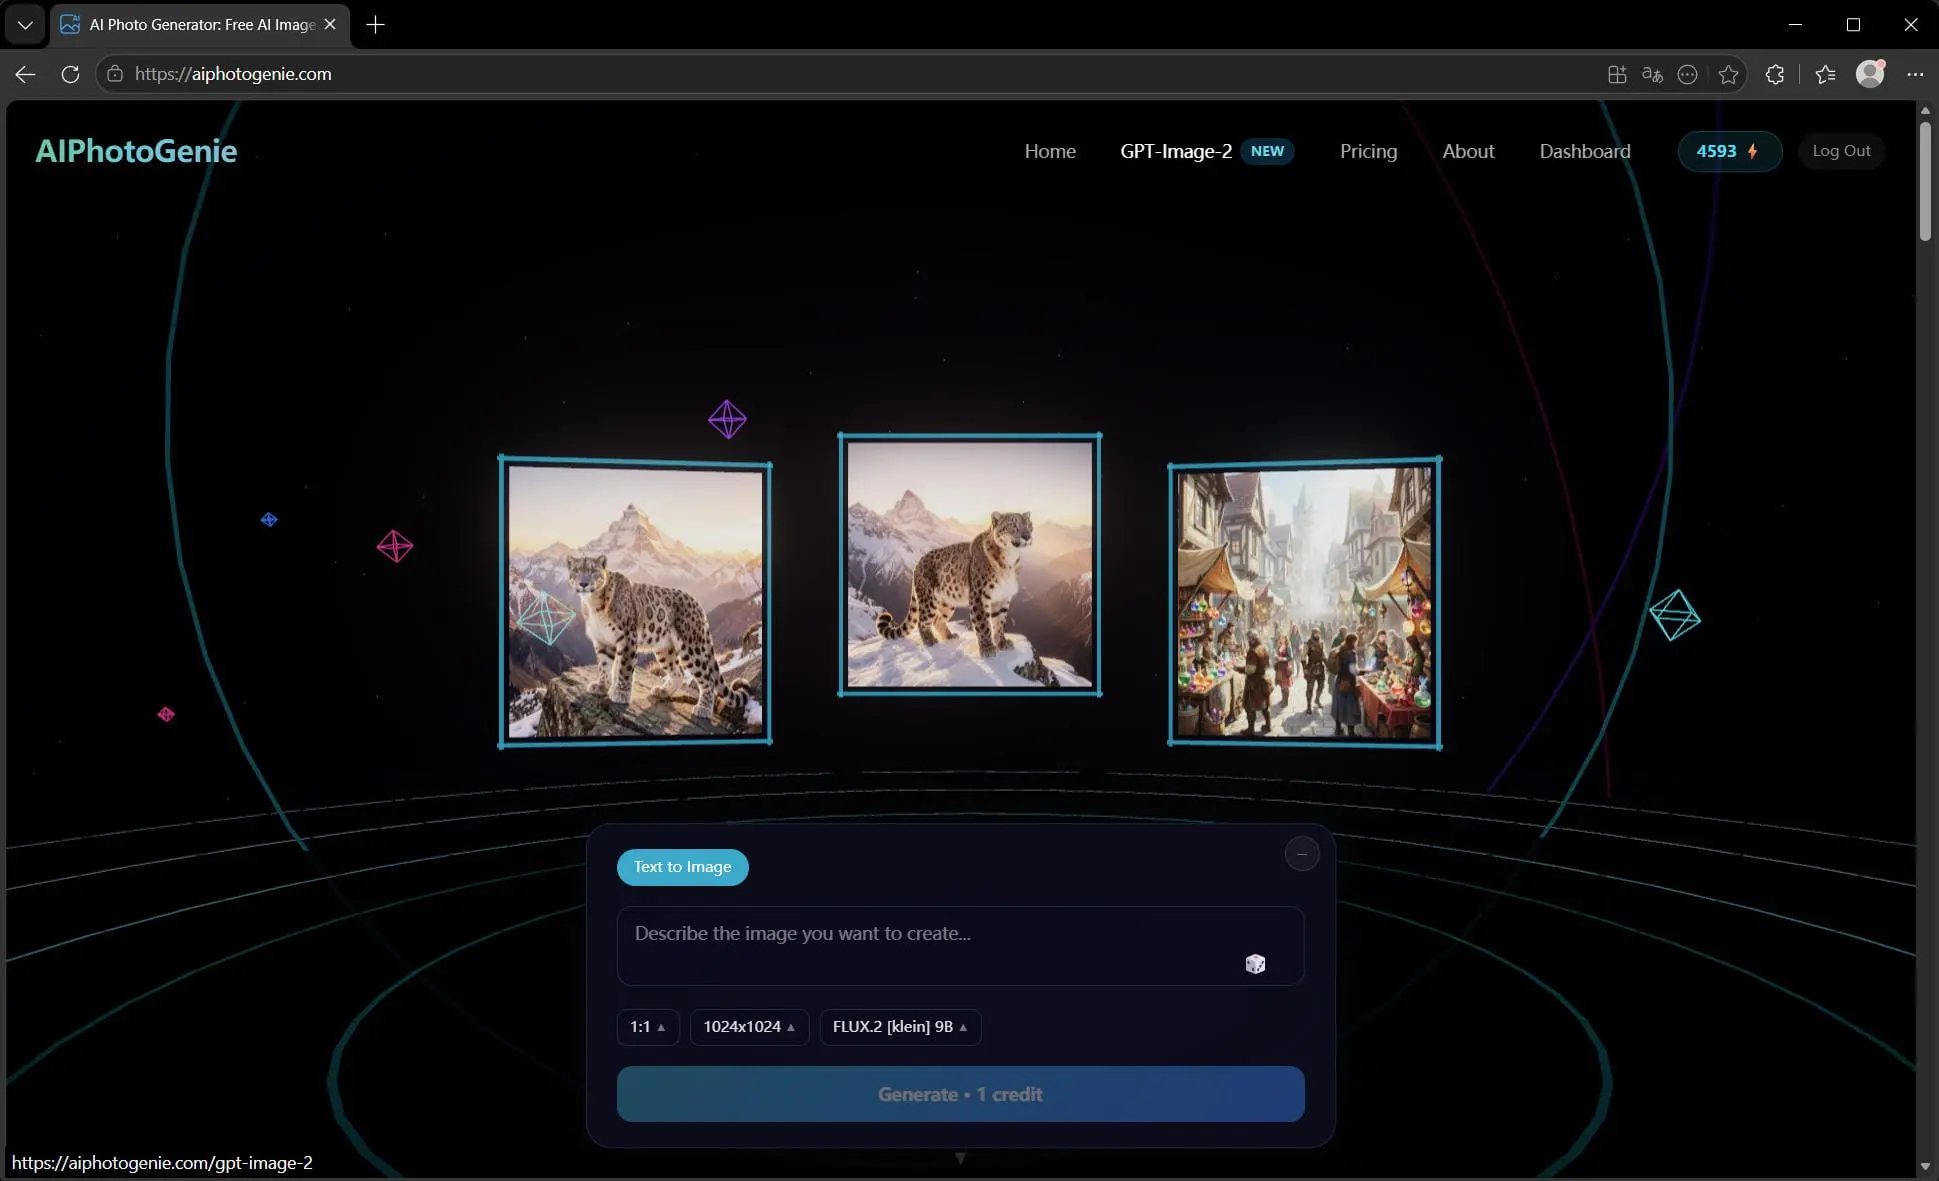Open the medieval market street image
Viewport: 1939px width, 1181px height.
[x=1305, y=603]
